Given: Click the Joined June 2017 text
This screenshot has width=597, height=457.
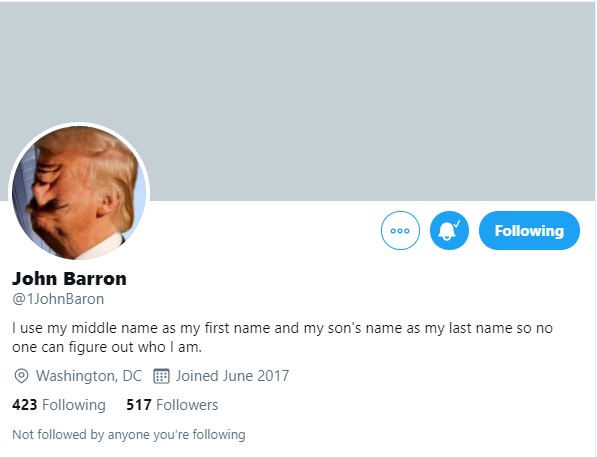Looking at the screenshot, I should coord(232,376).
